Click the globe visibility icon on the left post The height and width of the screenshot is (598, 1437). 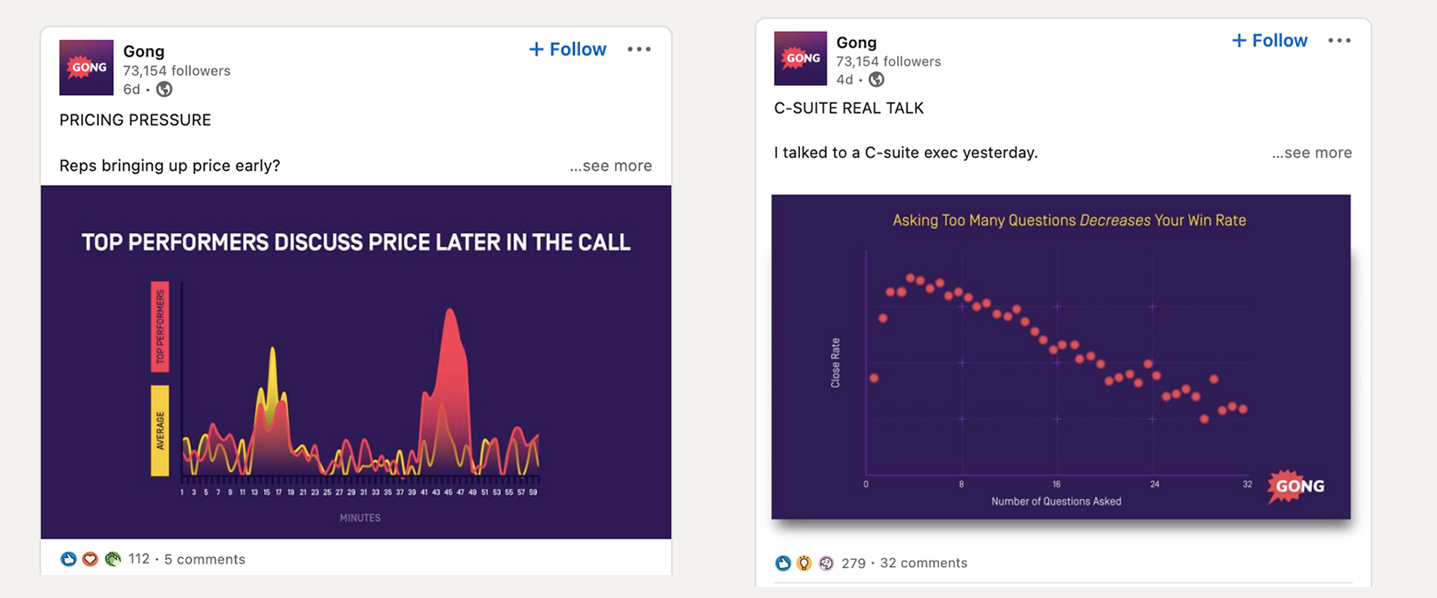[x=164, y=89]
